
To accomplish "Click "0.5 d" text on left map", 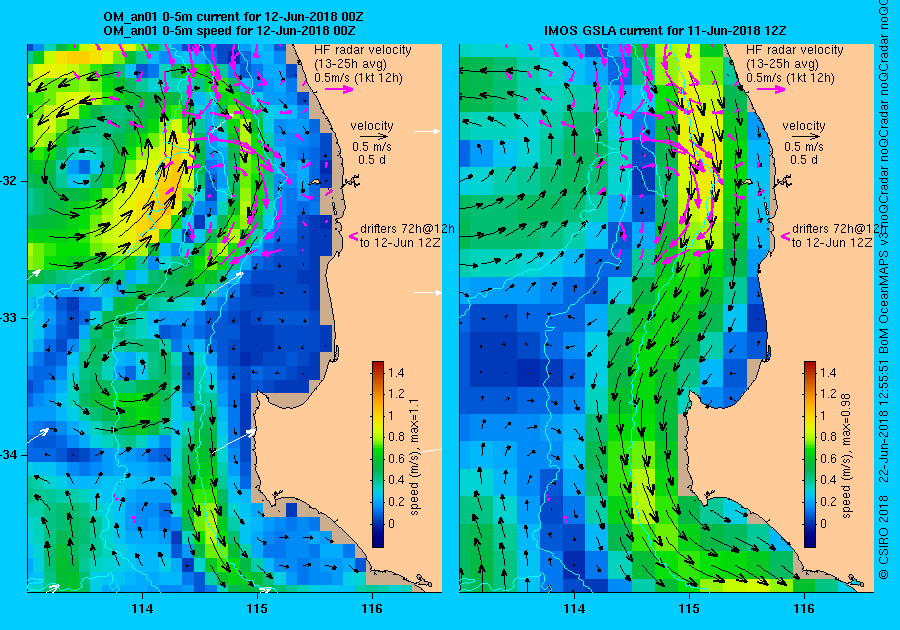I will coord(372,160).
